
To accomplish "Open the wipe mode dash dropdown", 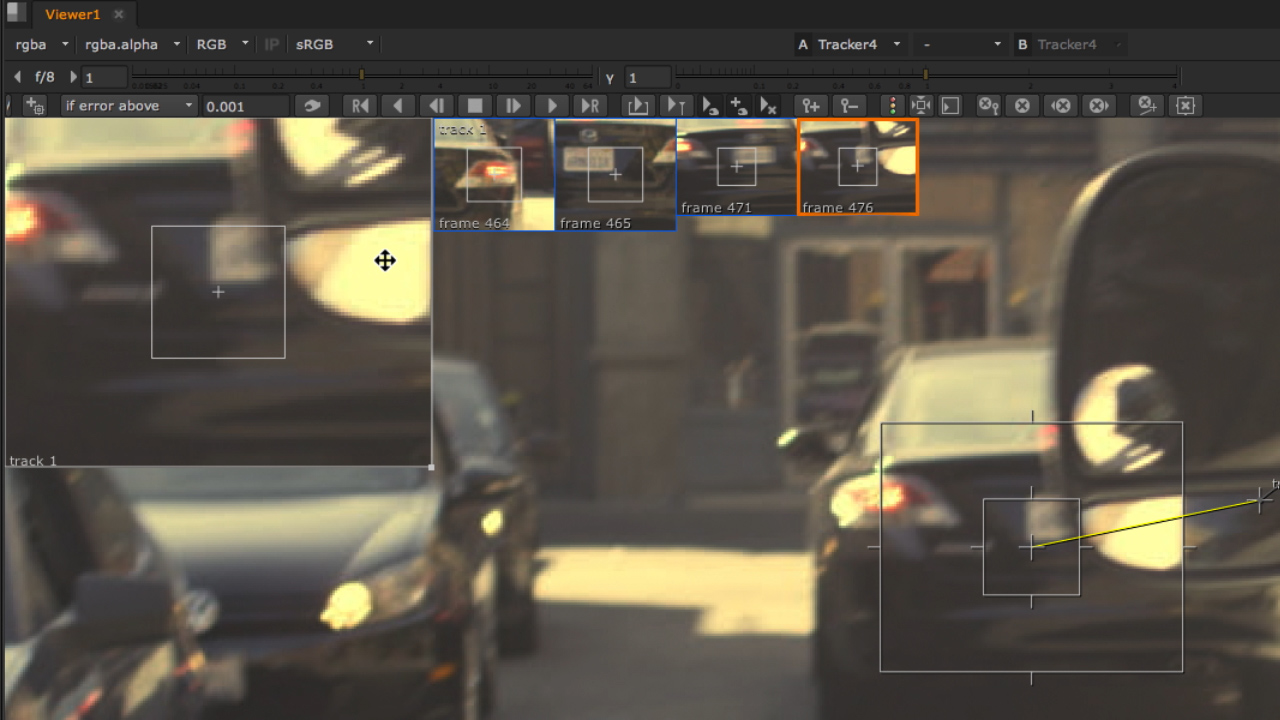I will [x=961, y=44].
